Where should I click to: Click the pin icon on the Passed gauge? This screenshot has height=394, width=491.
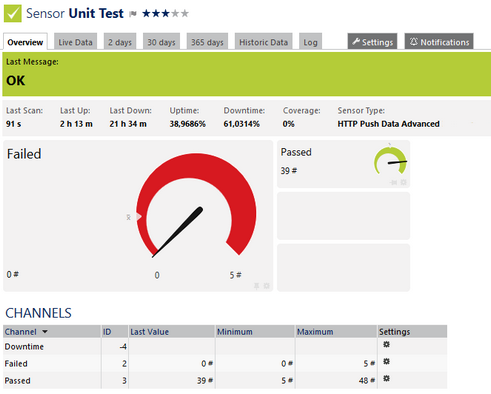(394, 182)
